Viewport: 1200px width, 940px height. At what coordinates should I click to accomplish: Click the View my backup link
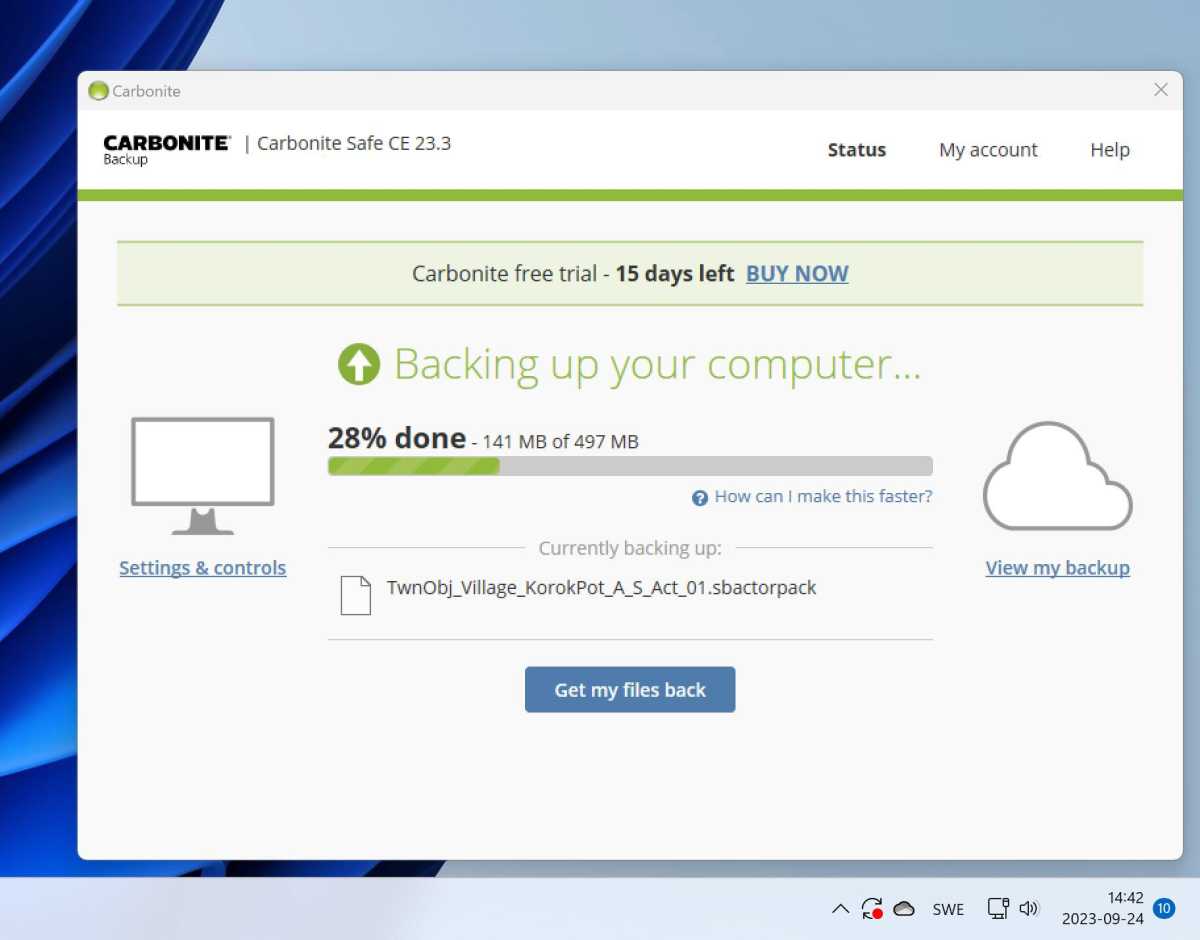pyautogui.click(x=1057, y=568)
